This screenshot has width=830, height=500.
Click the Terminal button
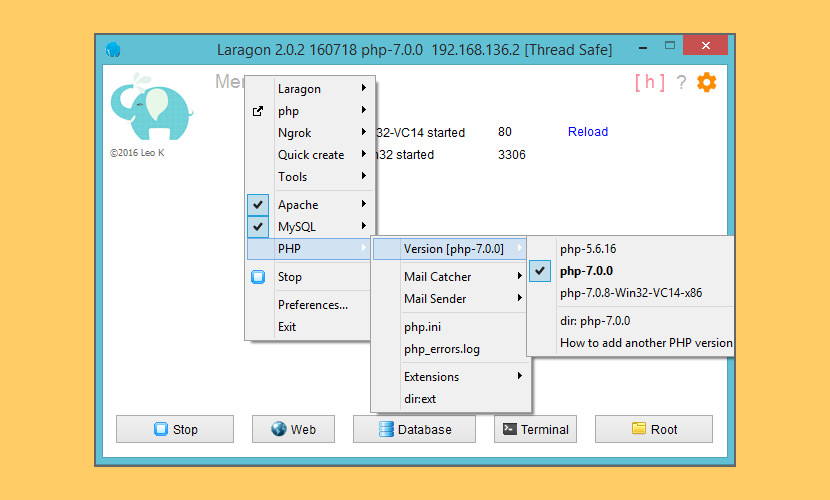coord(535,429)
